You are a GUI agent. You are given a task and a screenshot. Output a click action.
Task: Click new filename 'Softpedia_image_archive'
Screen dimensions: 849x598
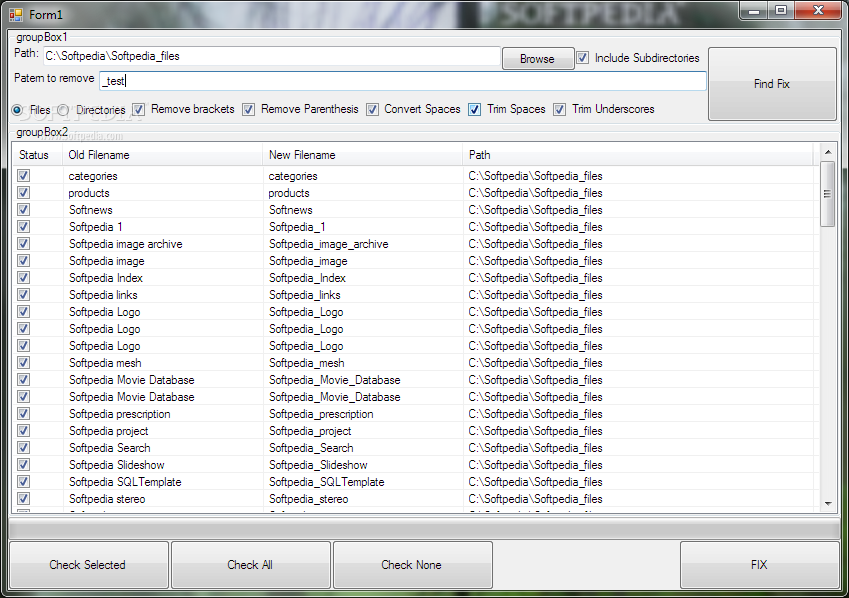(x=329, y=244)
